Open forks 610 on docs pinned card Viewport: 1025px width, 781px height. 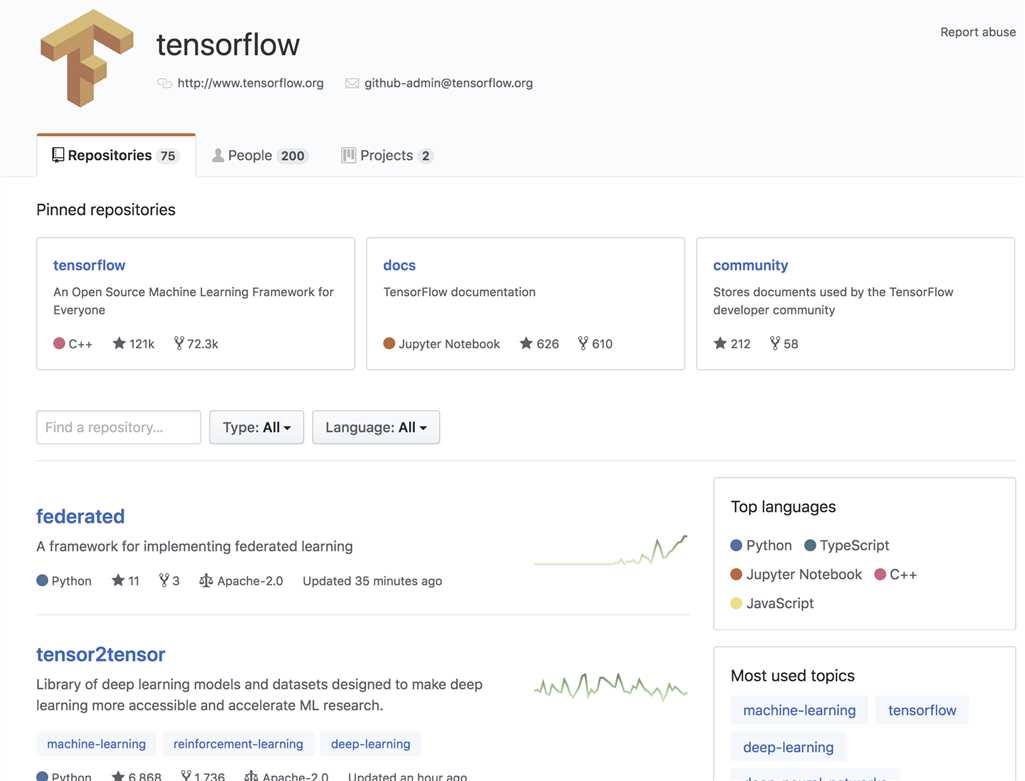tap(595, 343)
